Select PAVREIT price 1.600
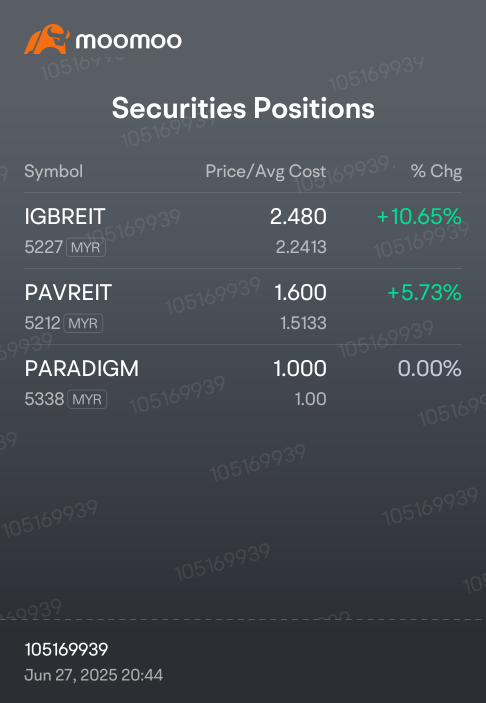The image size is (486, 703). tap(300, 292)
